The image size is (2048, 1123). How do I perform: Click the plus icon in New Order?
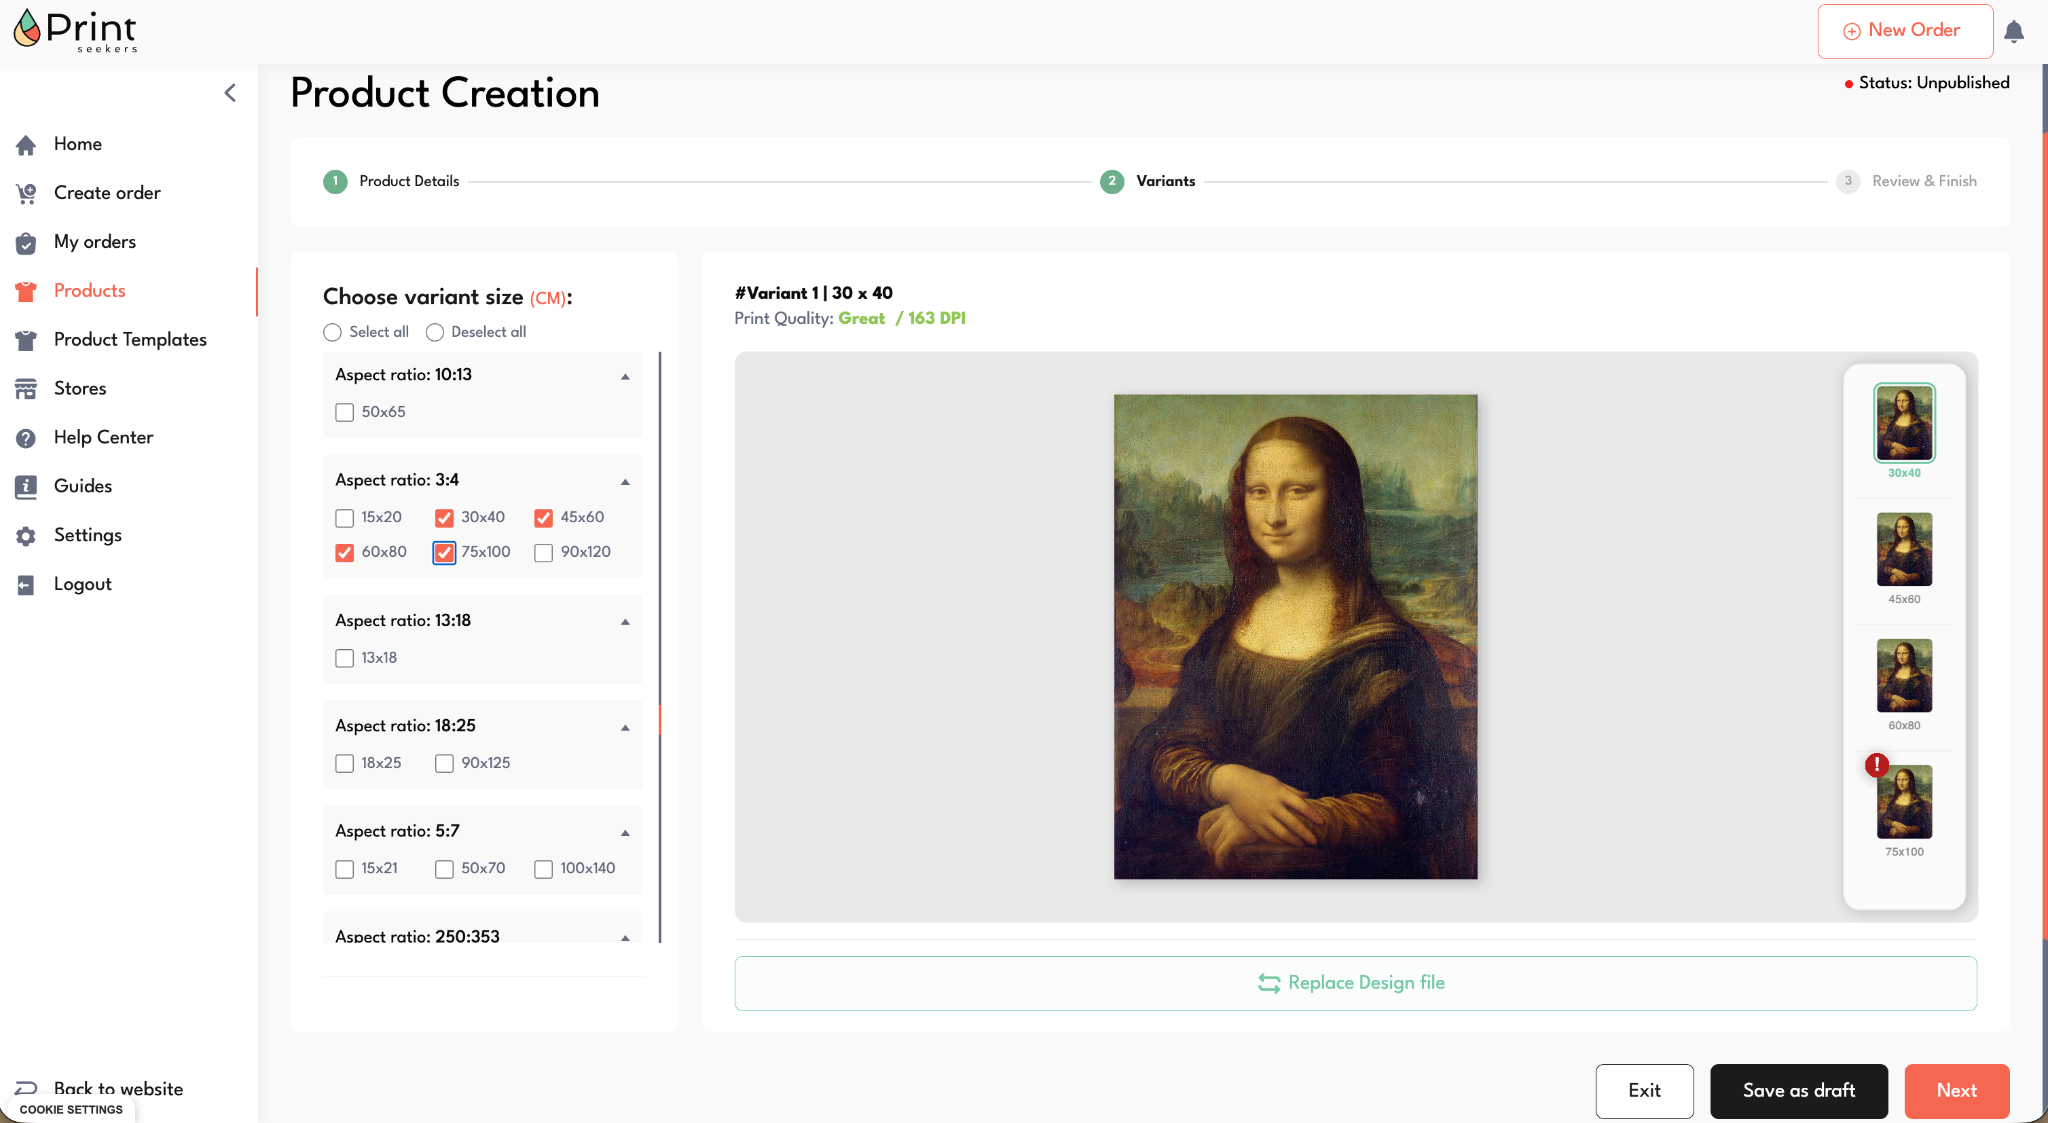coord(1852,31)
